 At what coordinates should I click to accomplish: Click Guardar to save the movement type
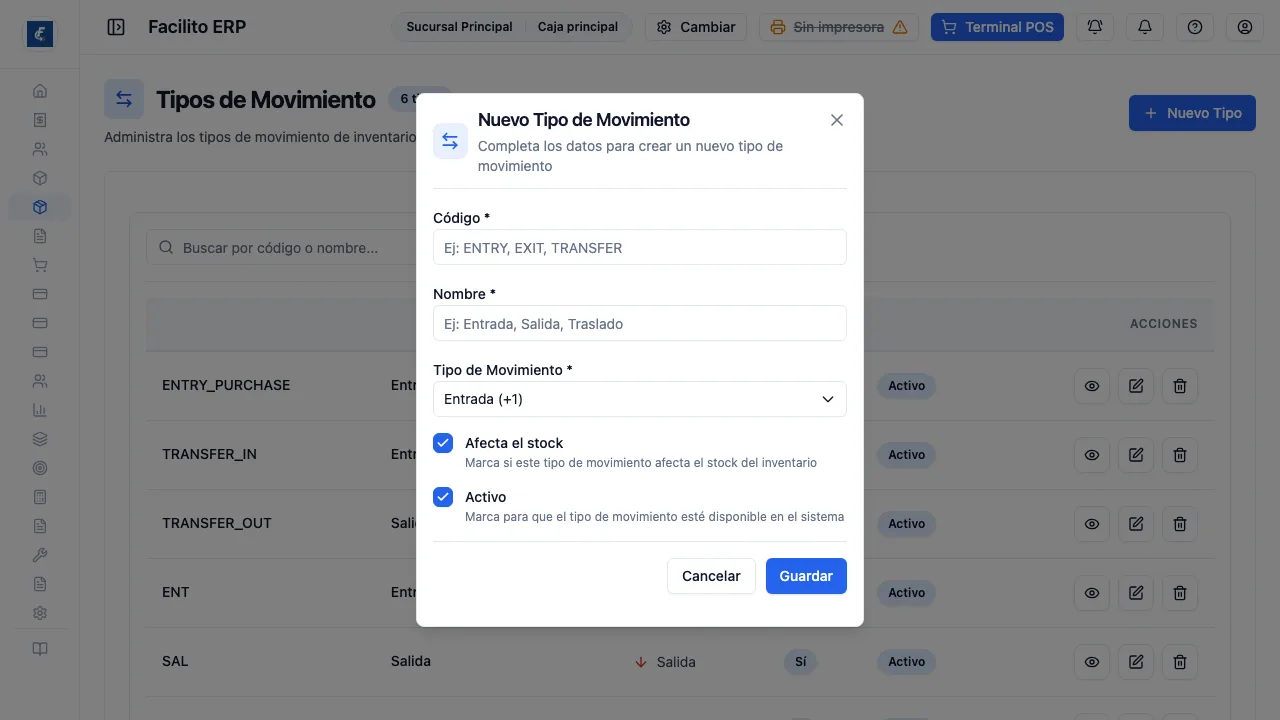click(806, 576)
